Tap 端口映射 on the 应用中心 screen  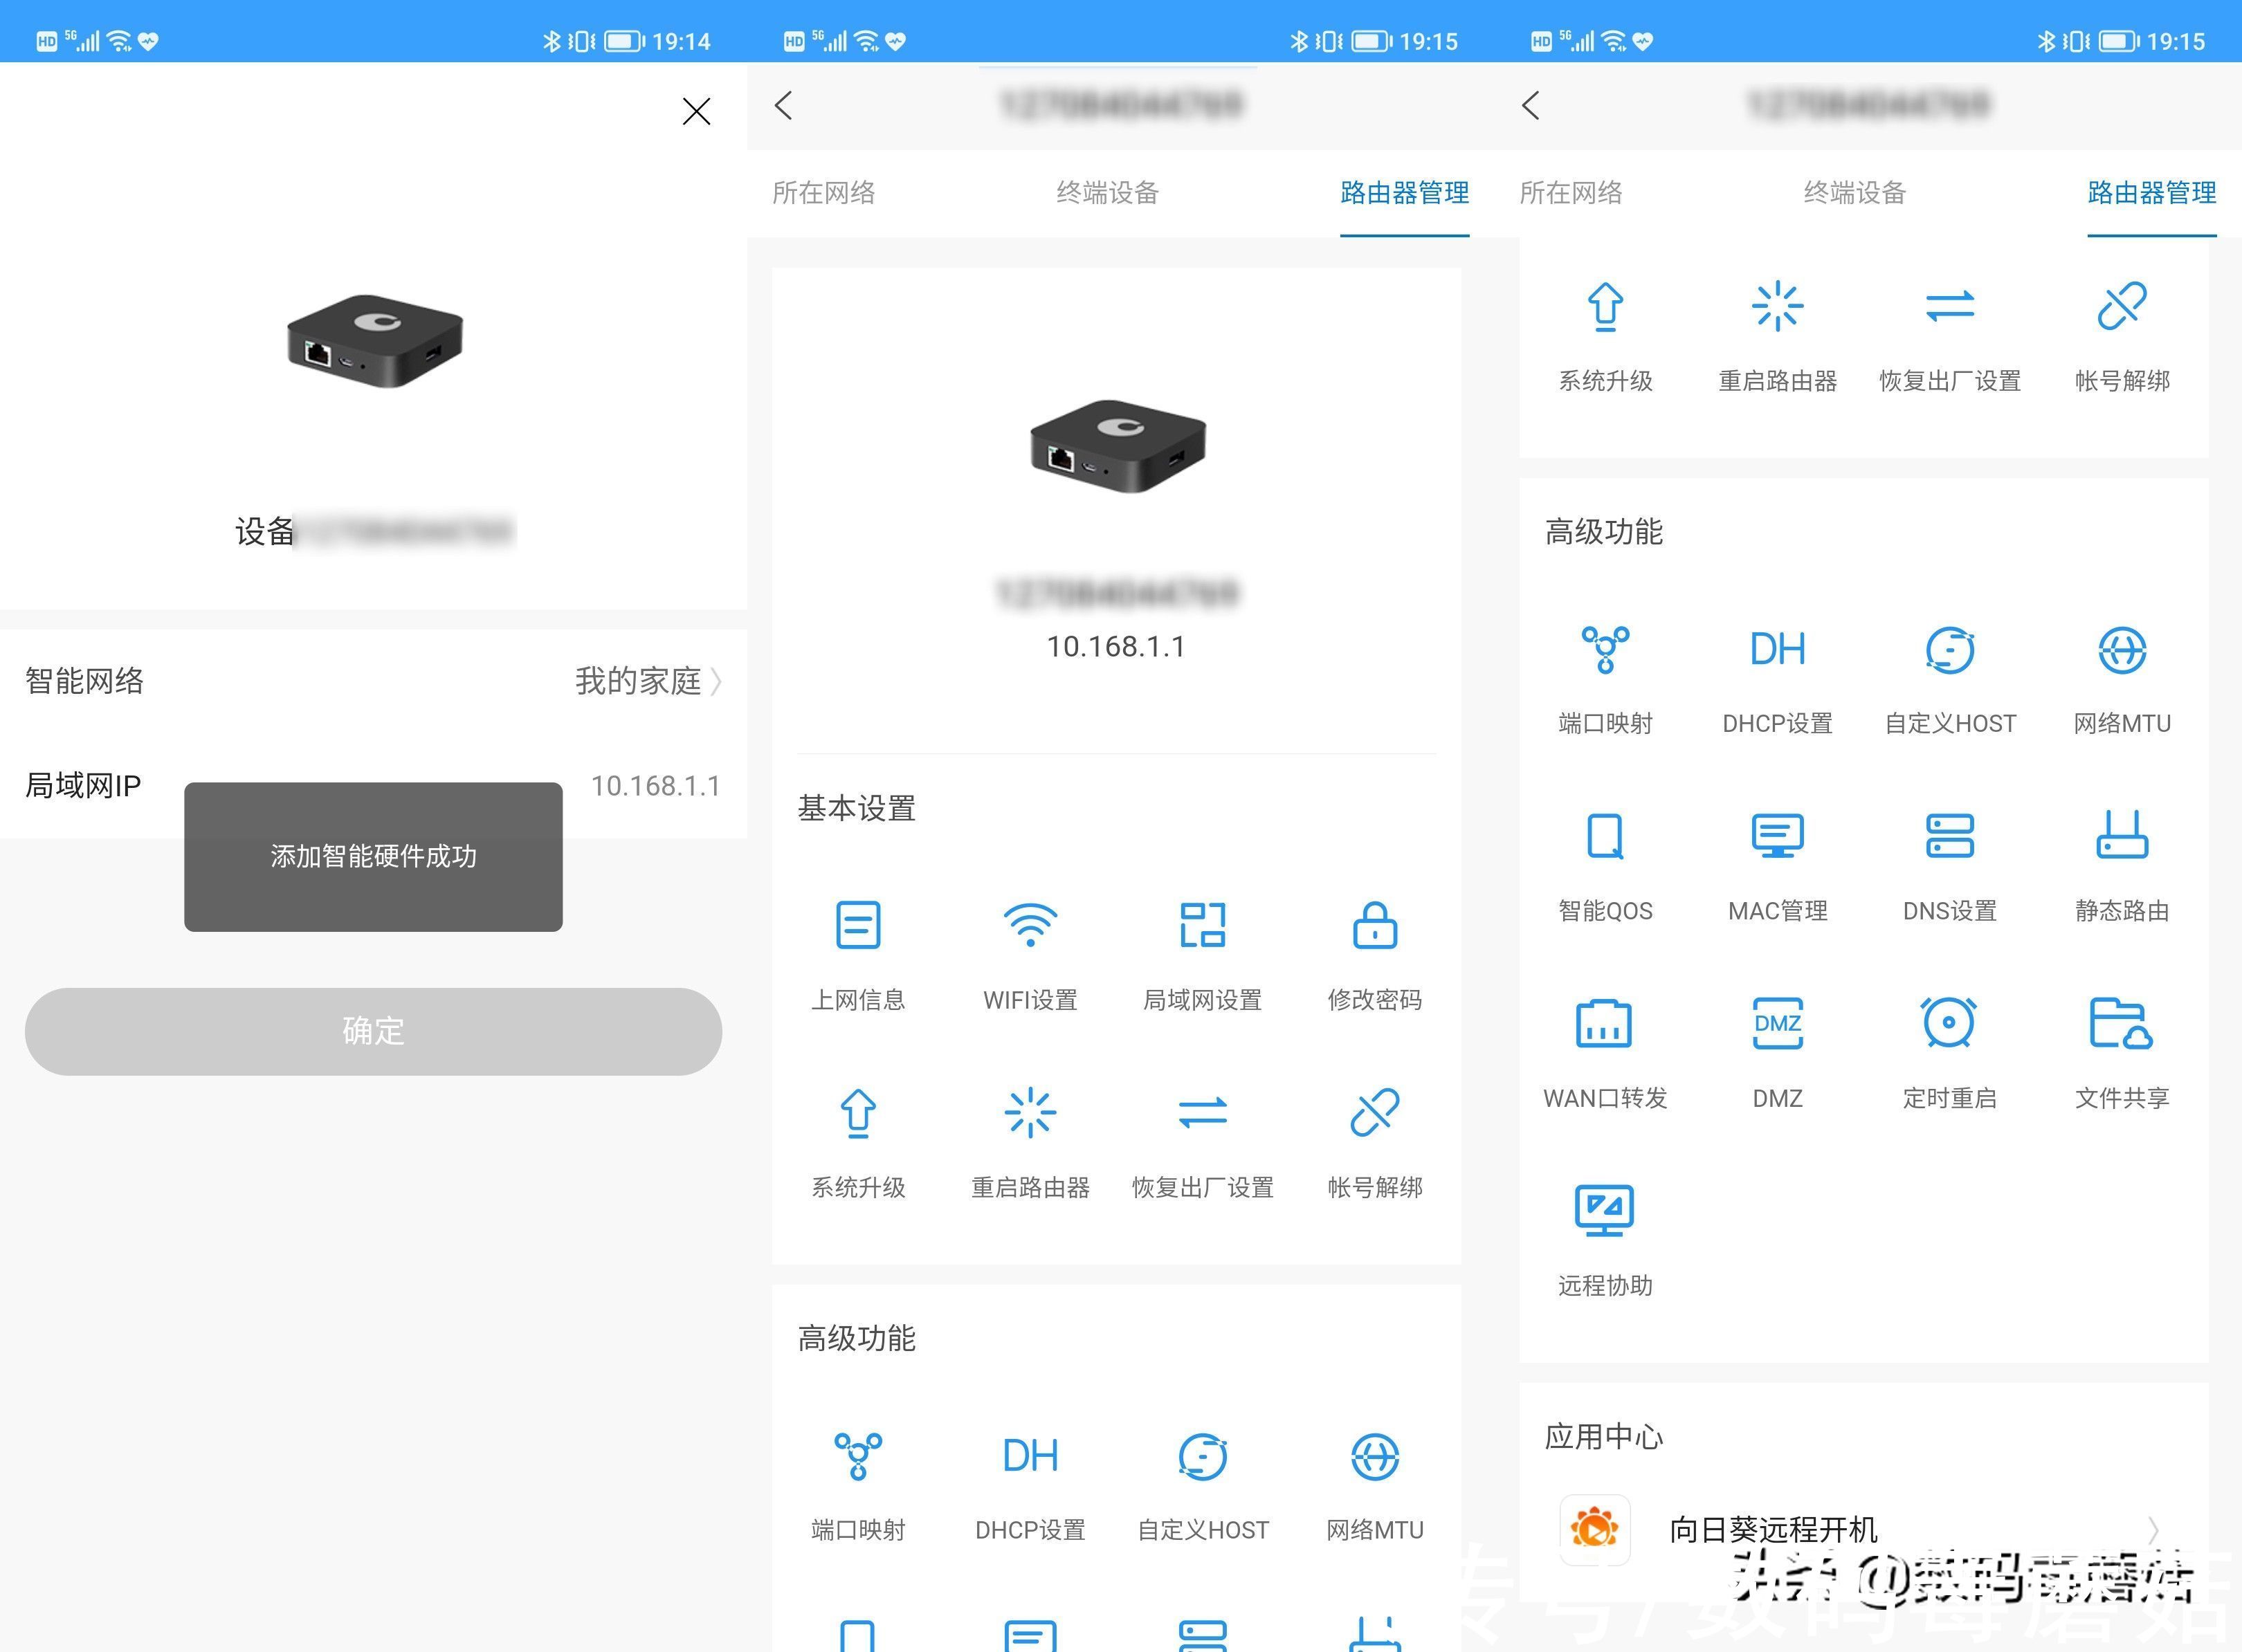1605,680
